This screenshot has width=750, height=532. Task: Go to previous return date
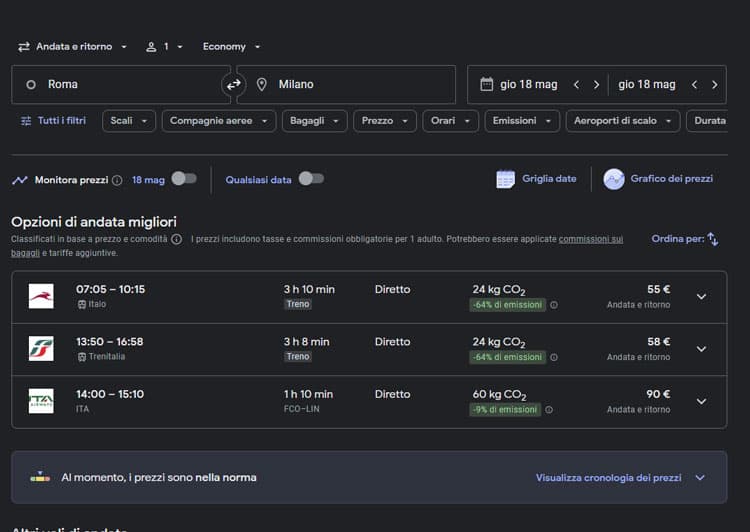click(695, 85)
